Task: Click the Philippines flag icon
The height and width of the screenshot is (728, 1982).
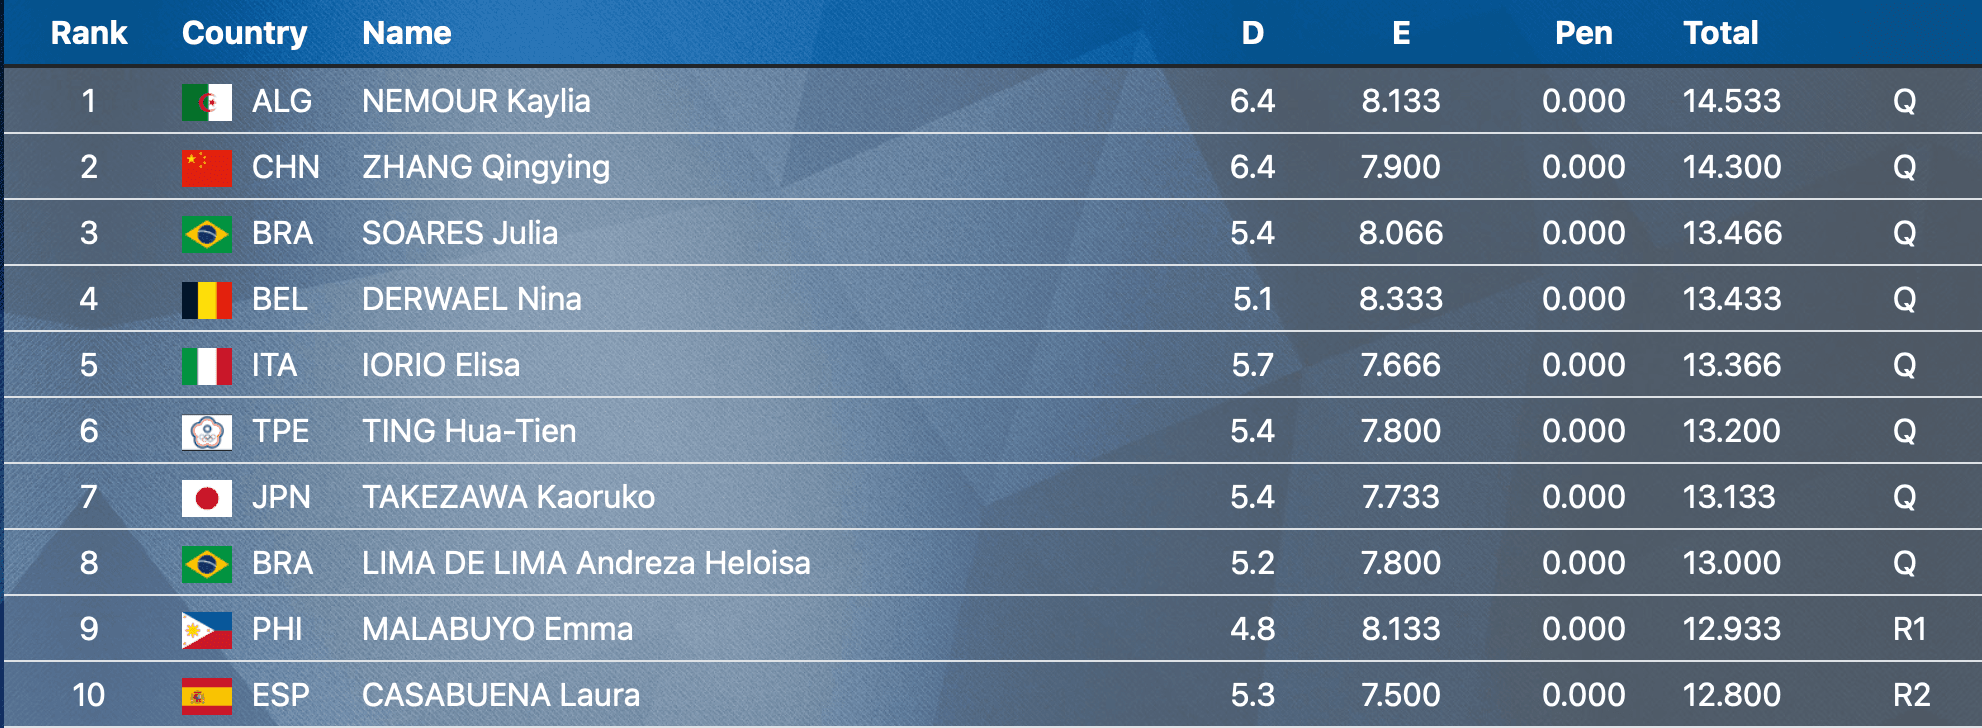Action: [206, 630]
